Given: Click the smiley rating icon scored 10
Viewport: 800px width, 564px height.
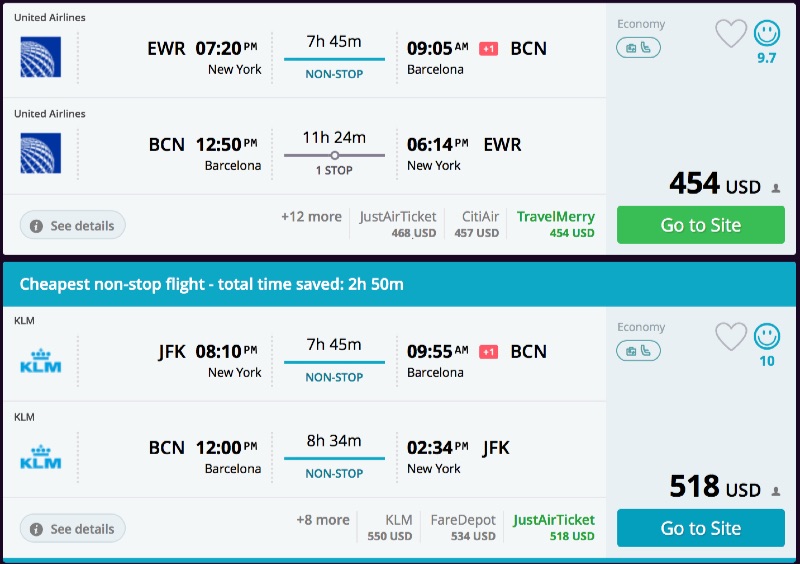Looking at the screenshot, I should (x=767, y=337).
